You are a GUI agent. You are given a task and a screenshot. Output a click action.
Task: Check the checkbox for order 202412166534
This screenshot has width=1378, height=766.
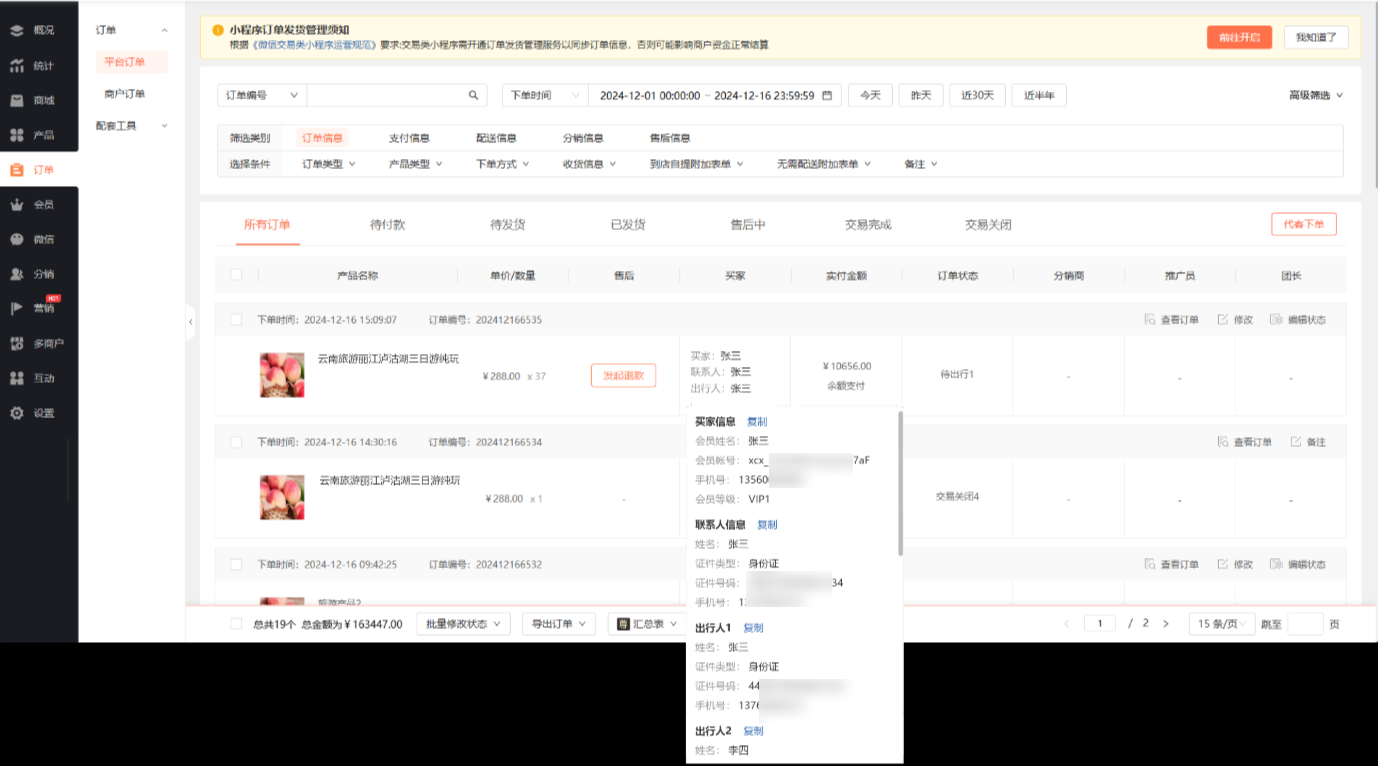[236, 442]
